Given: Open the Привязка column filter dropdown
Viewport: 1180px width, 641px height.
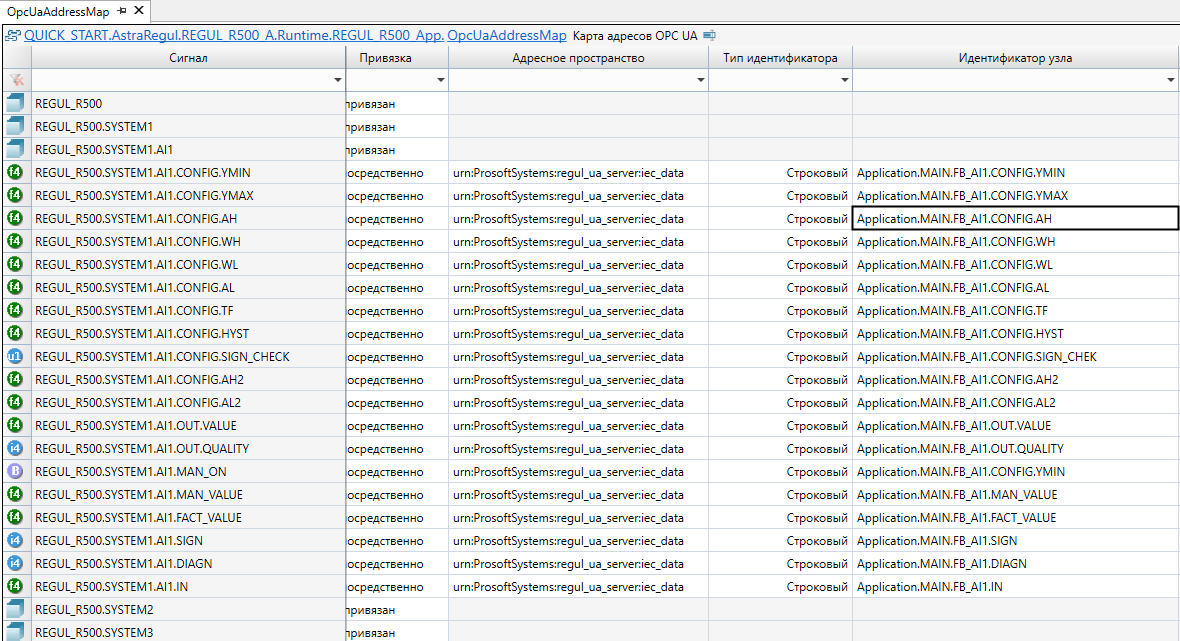Looking at the screenshot, I should 440,80.
